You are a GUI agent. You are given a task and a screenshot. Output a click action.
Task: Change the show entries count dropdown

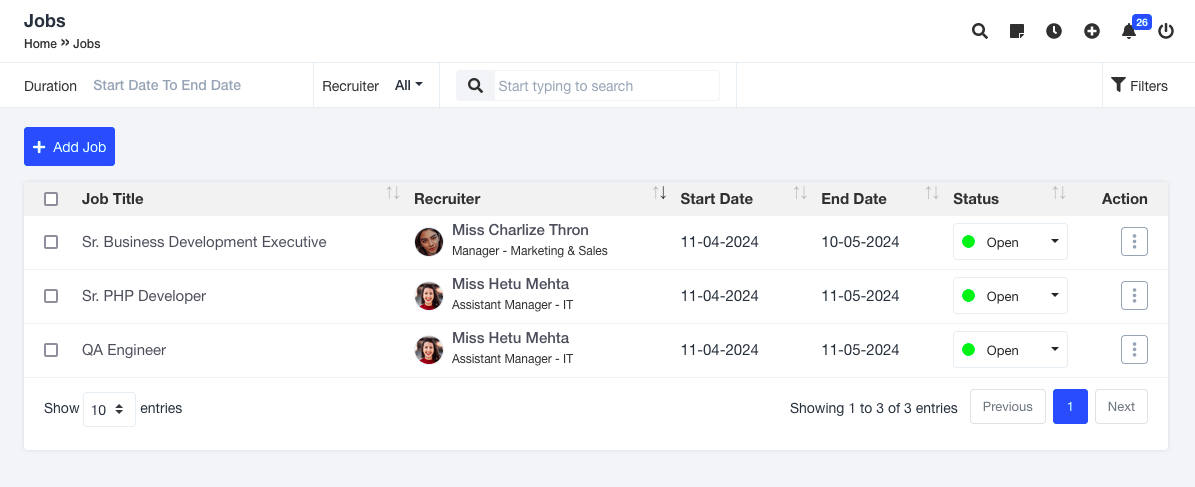coord(109,409)
